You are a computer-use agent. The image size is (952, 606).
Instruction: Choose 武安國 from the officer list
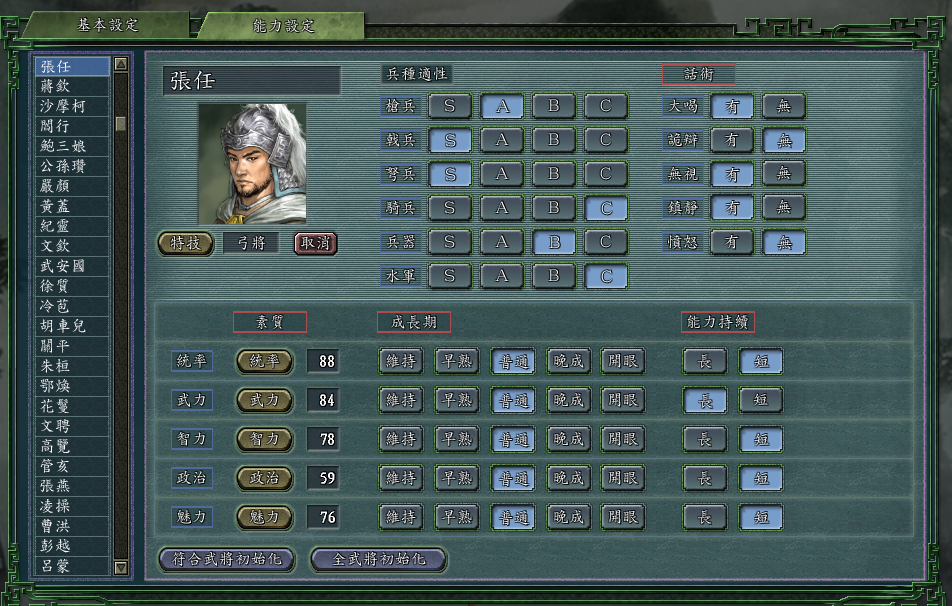pos(72,266)
